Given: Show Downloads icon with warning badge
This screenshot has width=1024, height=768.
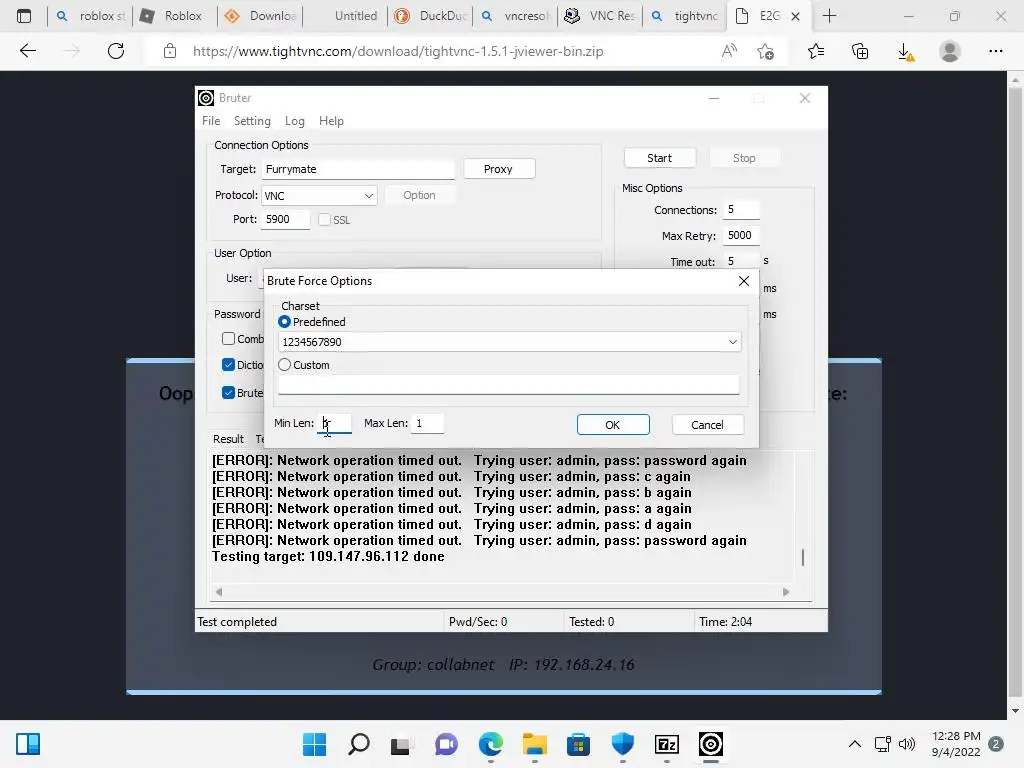Looking at the screenshot, I should click(906, 52).
